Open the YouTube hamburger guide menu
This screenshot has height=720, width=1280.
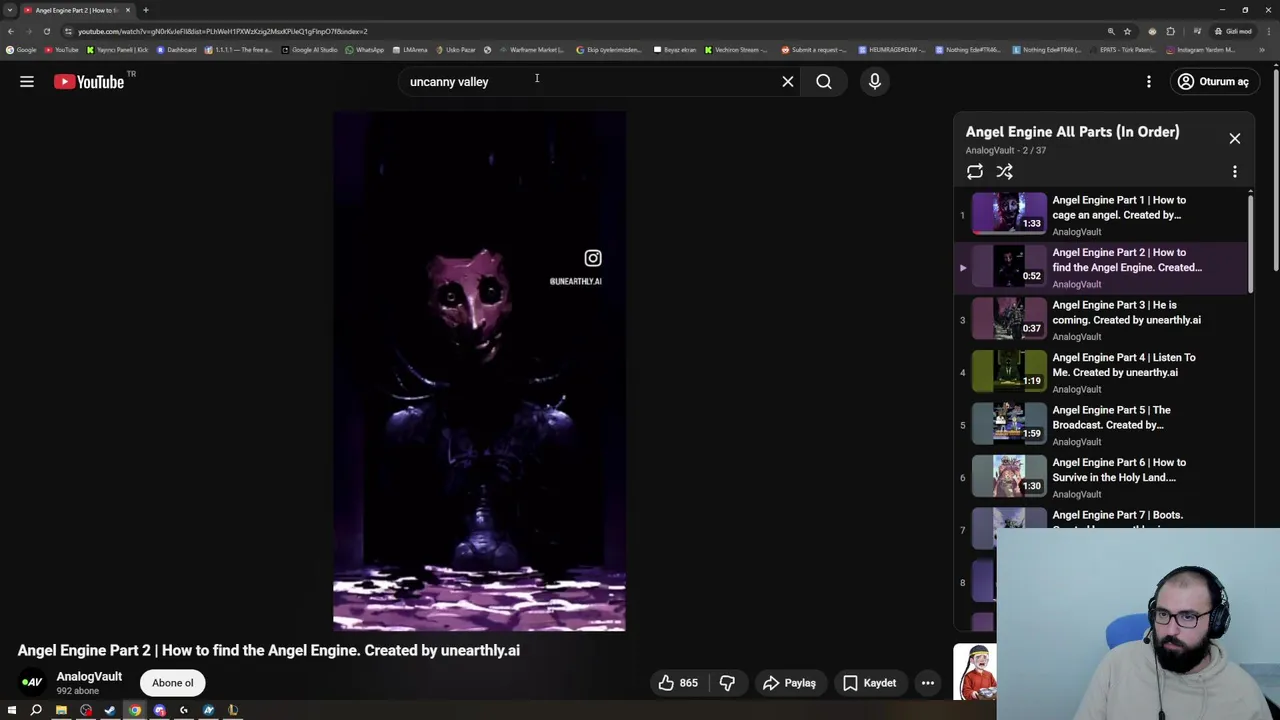click(x=27, y=82)
